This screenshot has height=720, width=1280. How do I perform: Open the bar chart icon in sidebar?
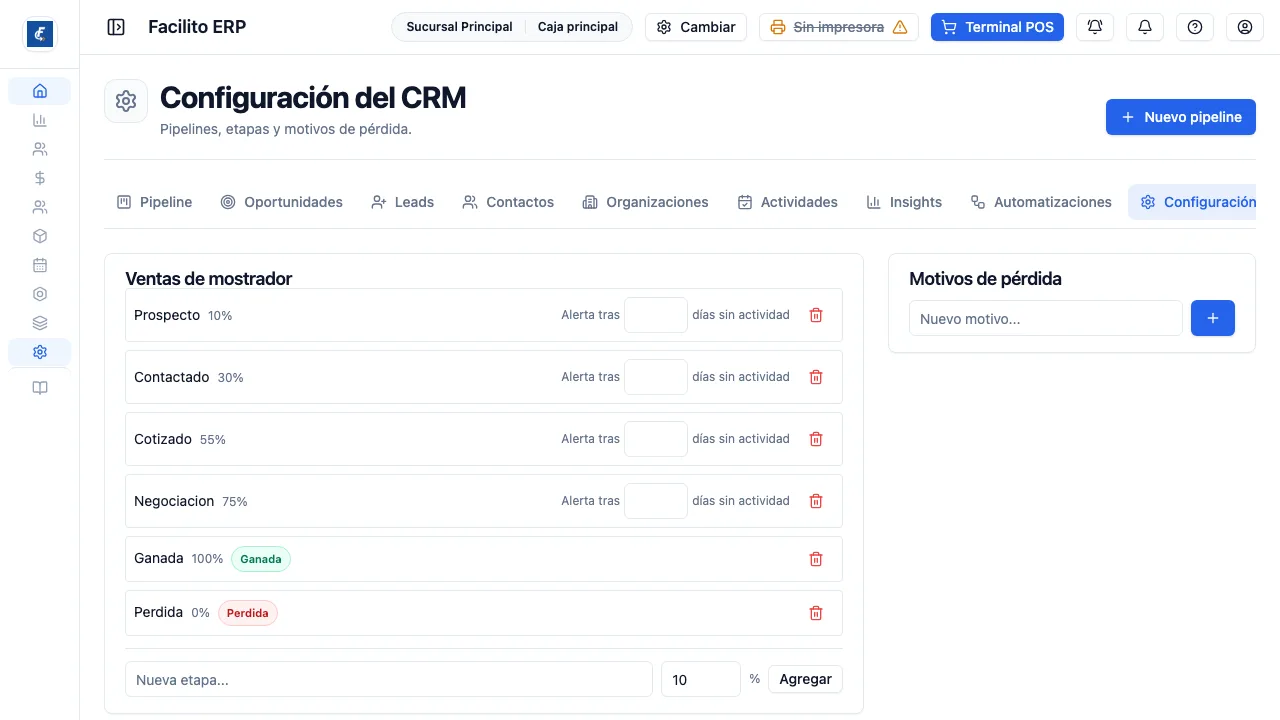click(40, 120)
